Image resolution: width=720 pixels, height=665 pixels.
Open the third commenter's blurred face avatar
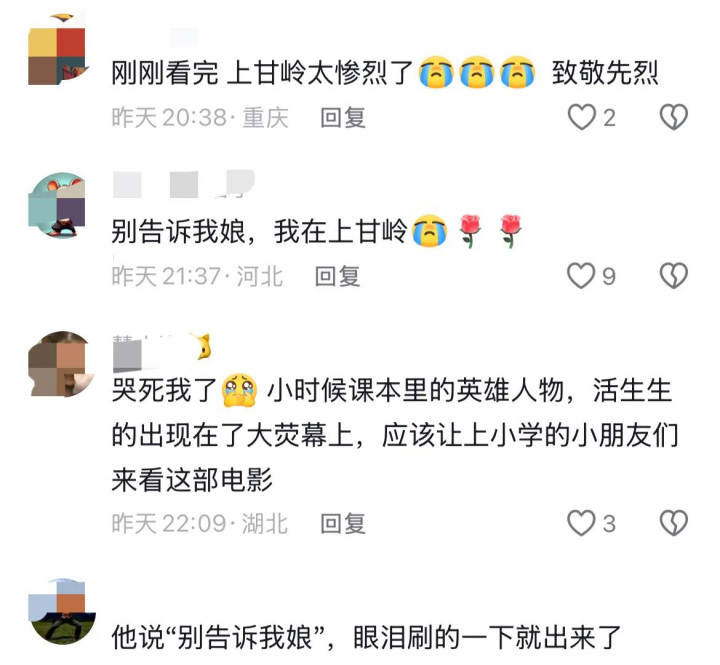pos(60,364)
